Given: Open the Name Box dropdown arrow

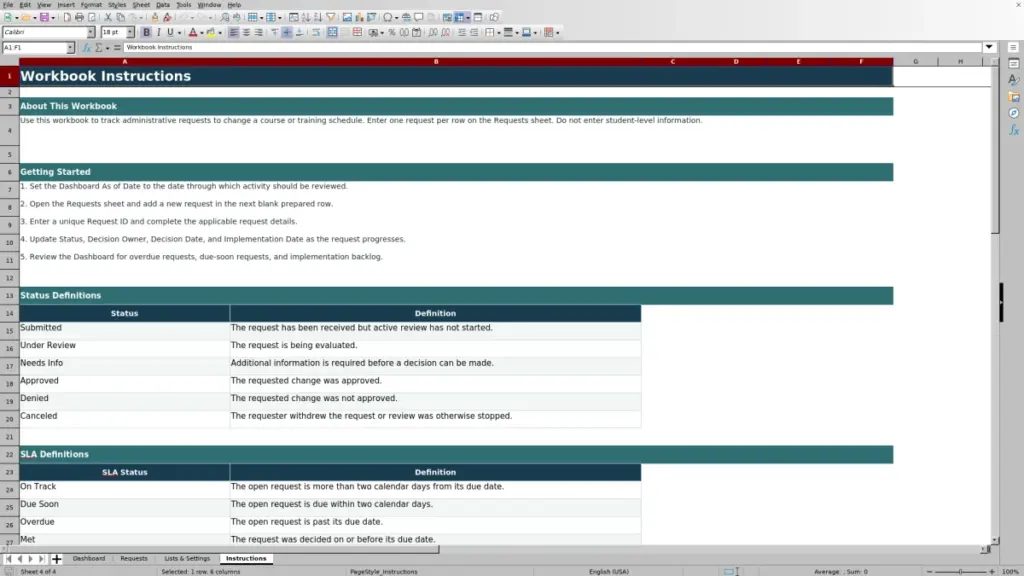Looking at the screenshot, I should [70, 48].
